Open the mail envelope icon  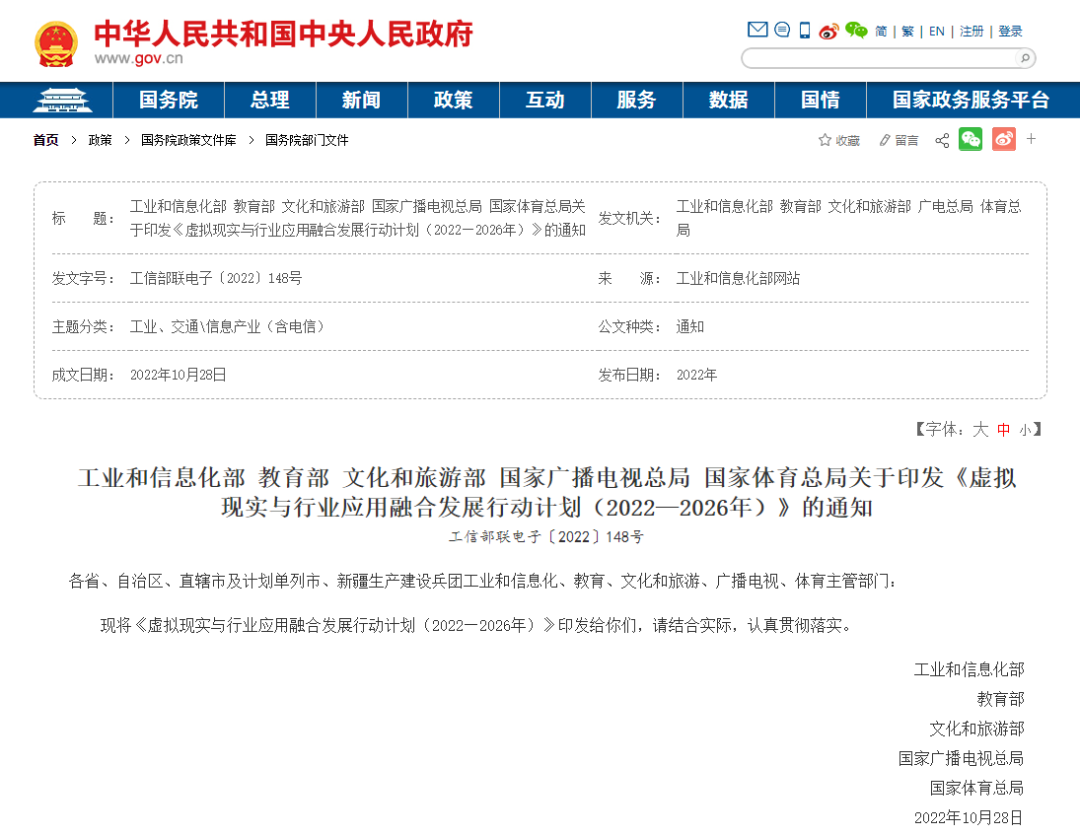758,30
